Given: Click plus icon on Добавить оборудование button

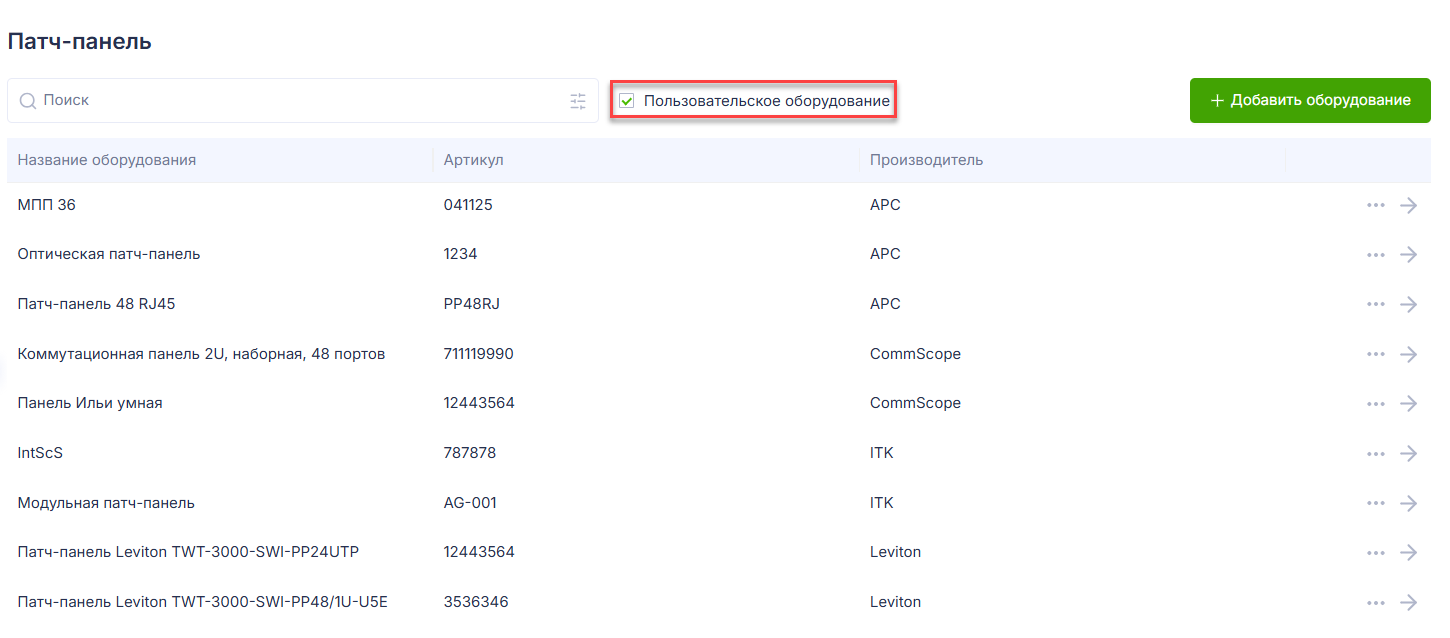Looking at the screenshot, I should point(1217,101).
